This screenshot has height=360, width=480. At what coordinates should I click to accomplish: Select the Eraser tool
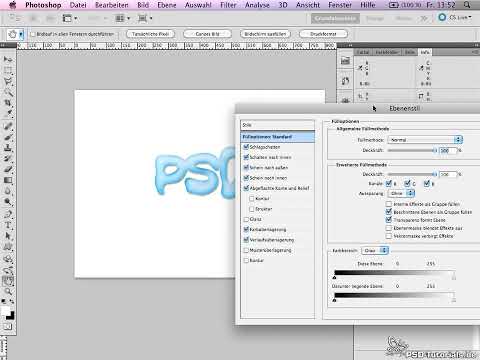(8, 169)
